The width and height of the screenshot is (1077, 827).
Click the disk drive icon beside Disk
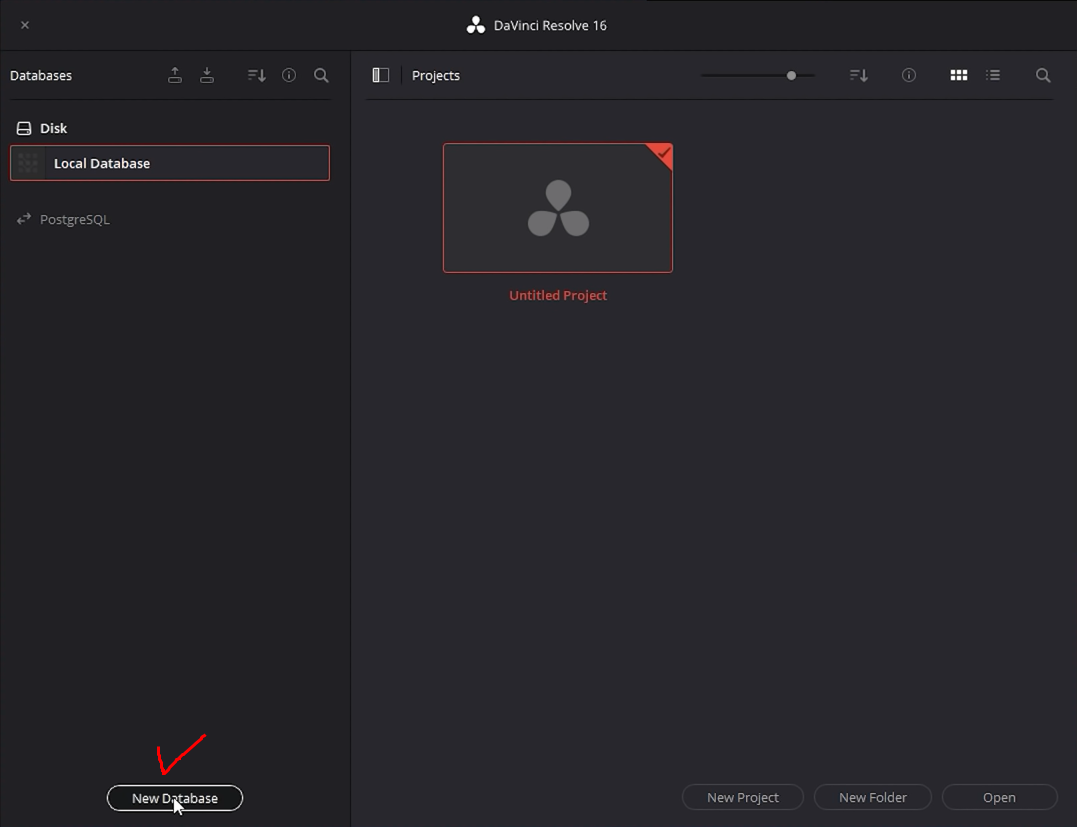coord(24,128)
